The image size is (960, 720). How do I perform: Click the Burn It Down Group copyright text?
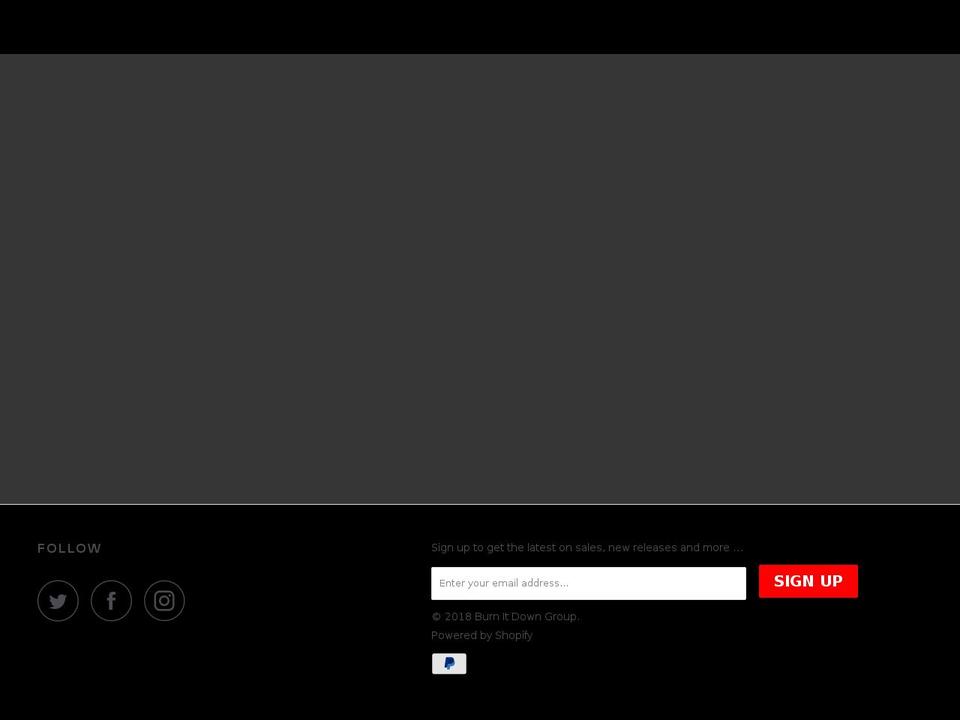tap(505, 617)
